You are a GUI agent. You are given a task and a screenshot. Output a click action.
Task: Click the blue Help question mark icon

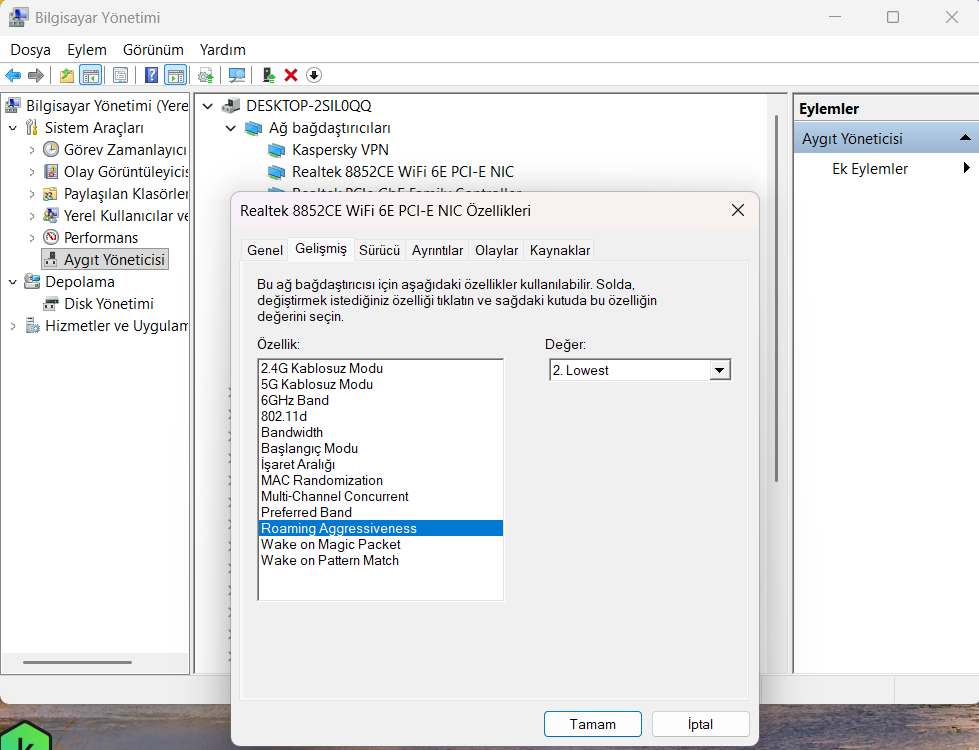click(x=151, y=76)
